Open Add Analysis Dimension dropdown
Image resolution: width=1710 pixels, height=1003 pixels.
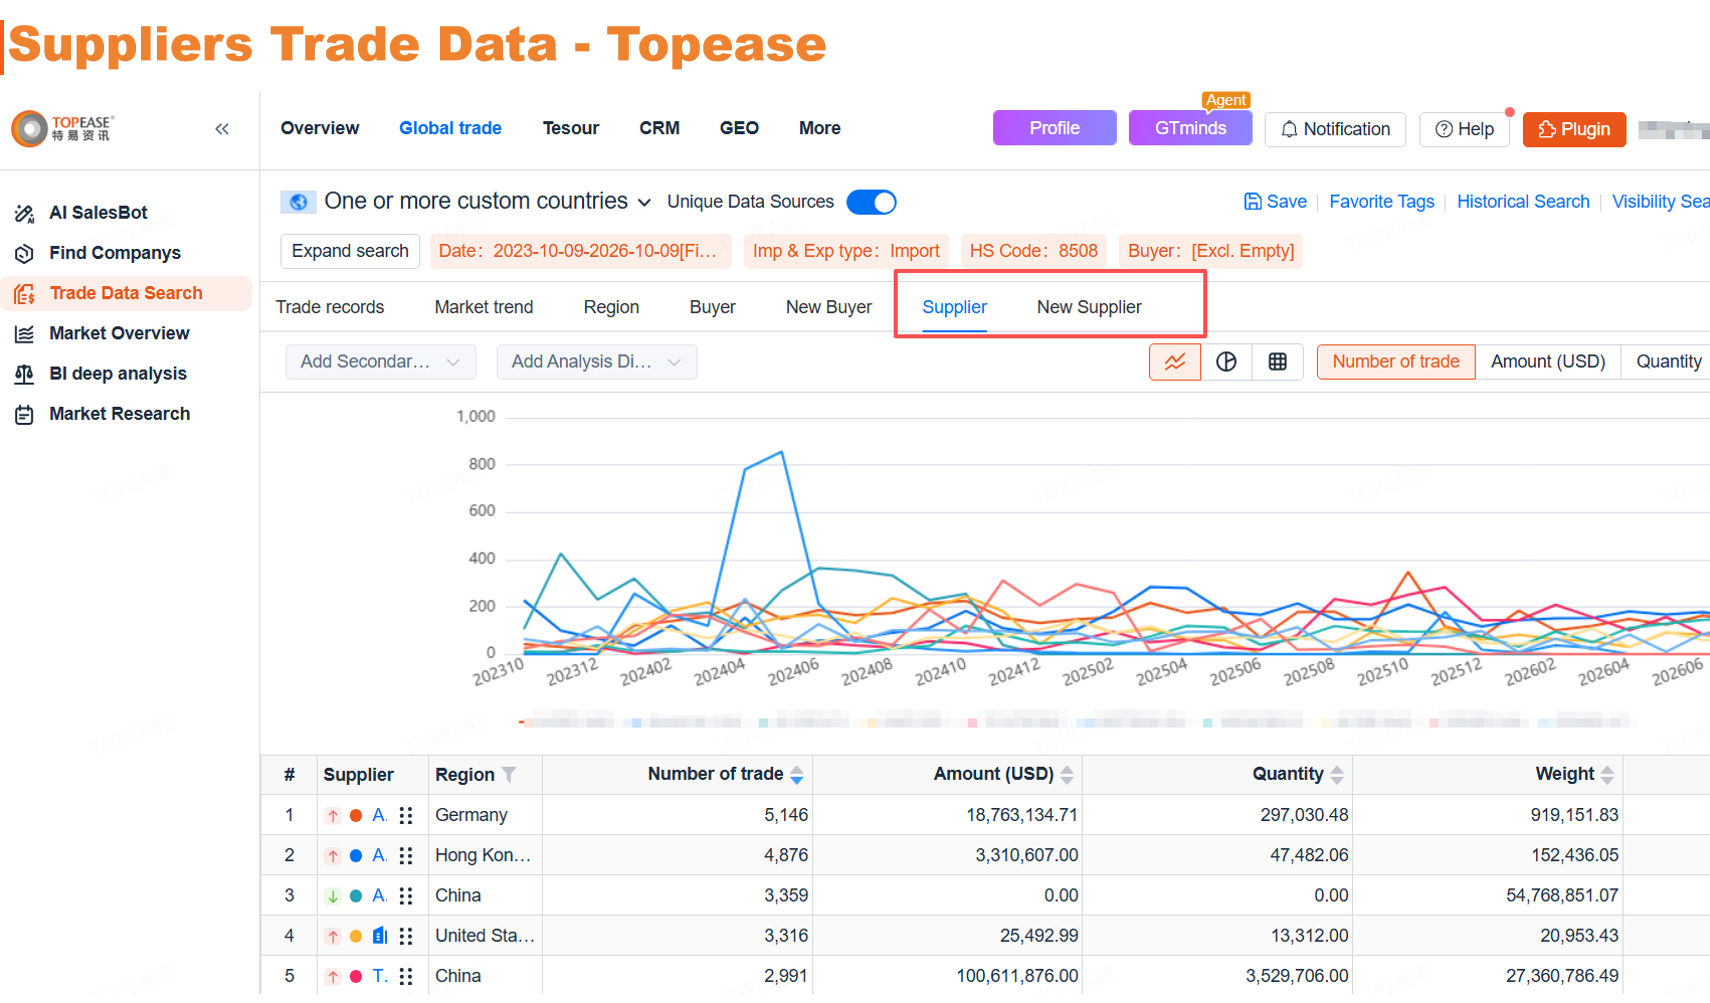(596, 362)
